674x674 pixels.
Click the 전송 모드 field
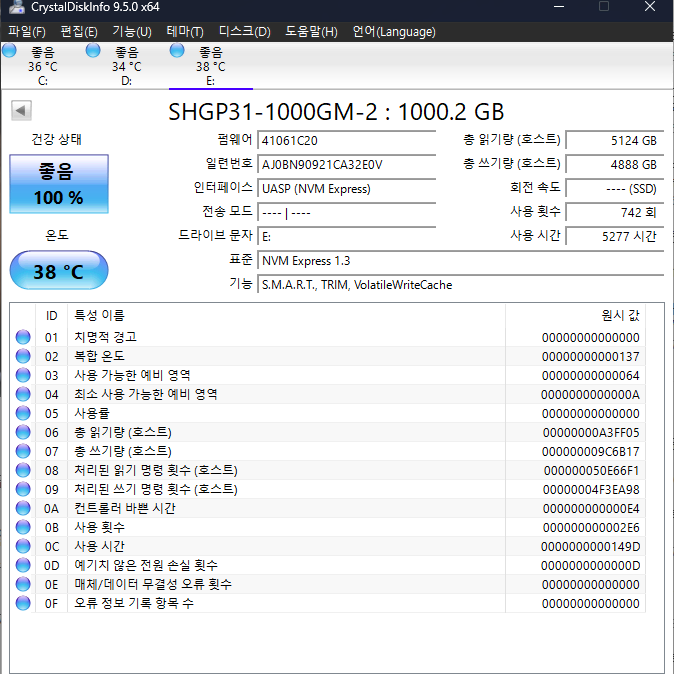(x=346, y=213)
